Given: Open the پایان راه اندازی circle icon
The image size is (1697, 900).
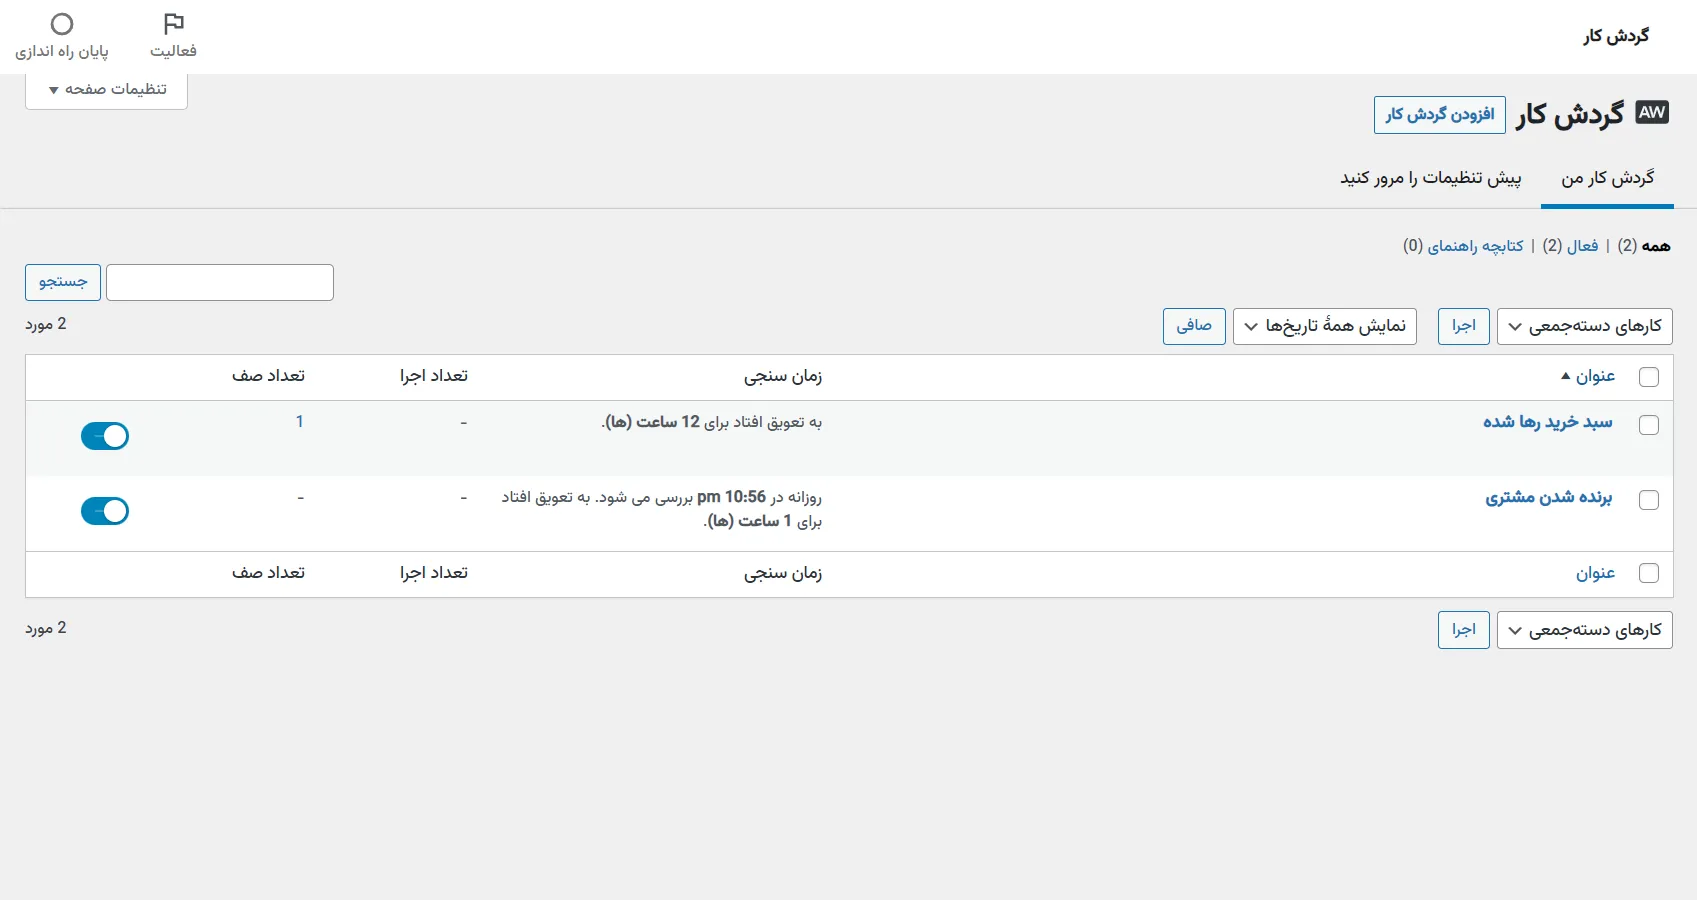Looking at the screenshot, I should pyautogui.click(x=62, y=24).
